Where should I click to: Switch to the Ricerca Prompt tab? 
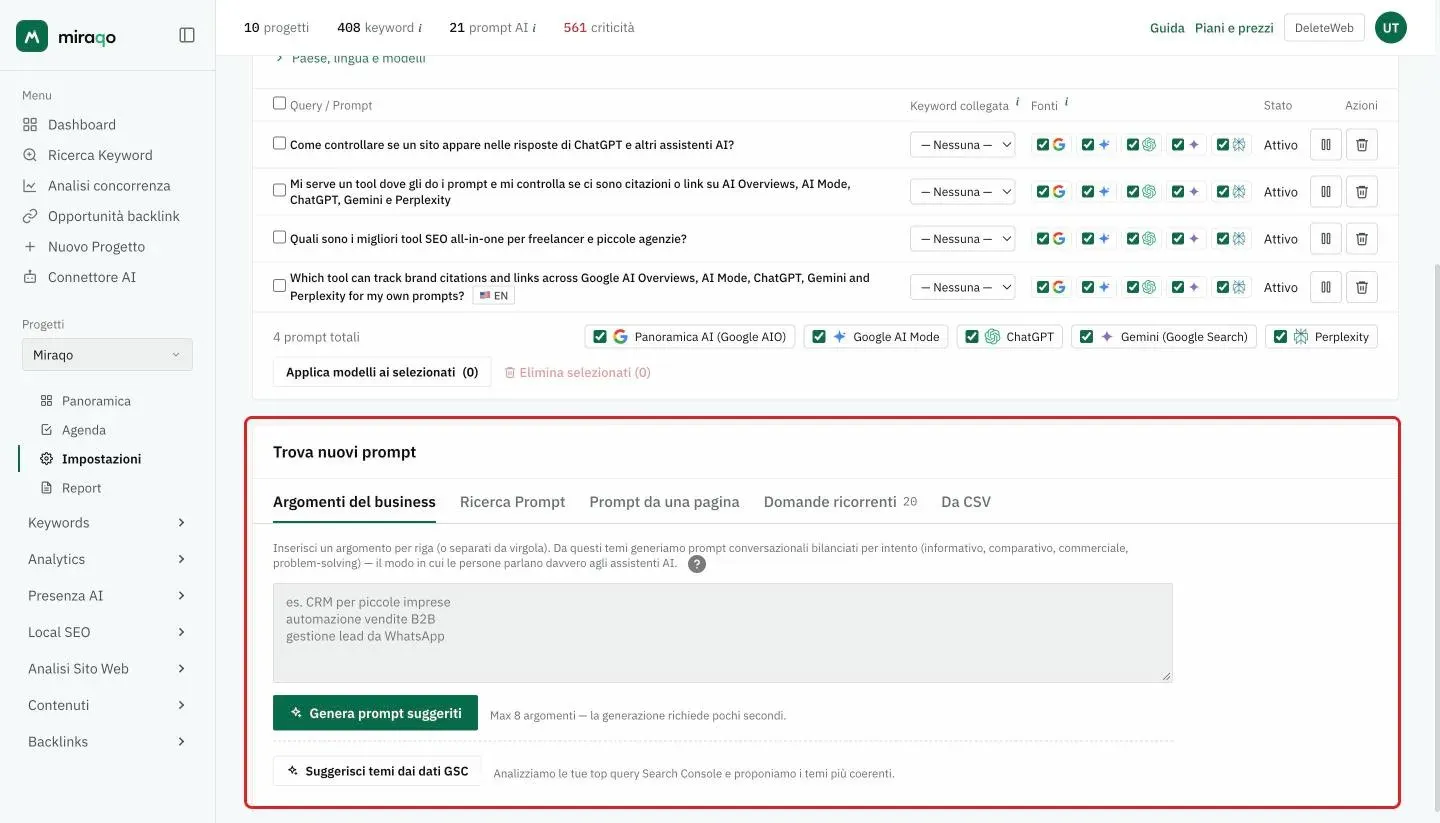click(x=512, y=502)
